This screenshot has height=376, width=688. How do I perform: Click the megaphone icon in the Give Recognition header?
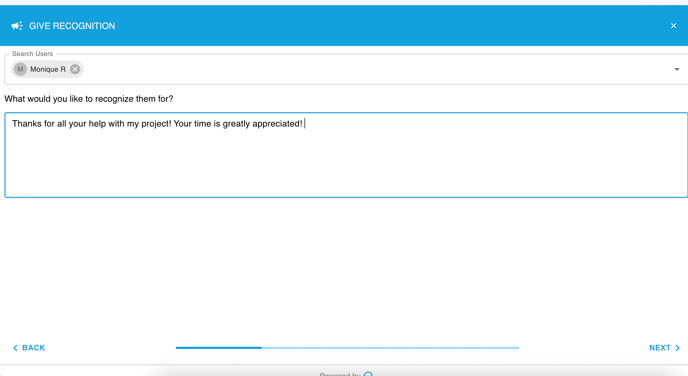[x=17, y=26]
